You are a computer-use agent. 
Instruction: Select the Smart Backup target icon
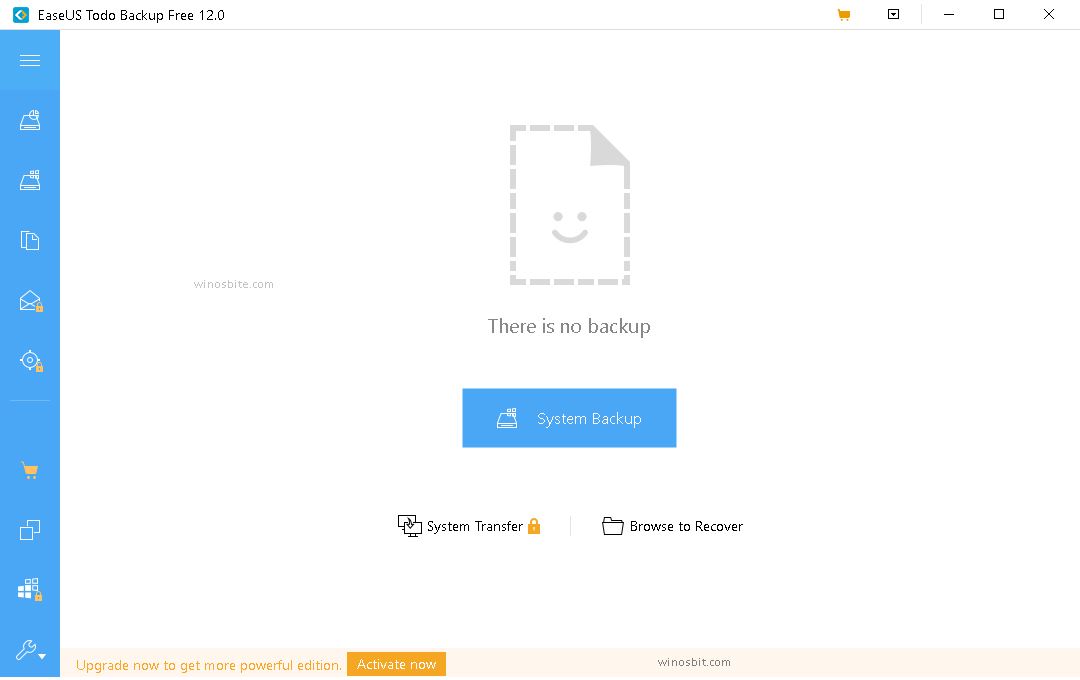pos(30,360)
